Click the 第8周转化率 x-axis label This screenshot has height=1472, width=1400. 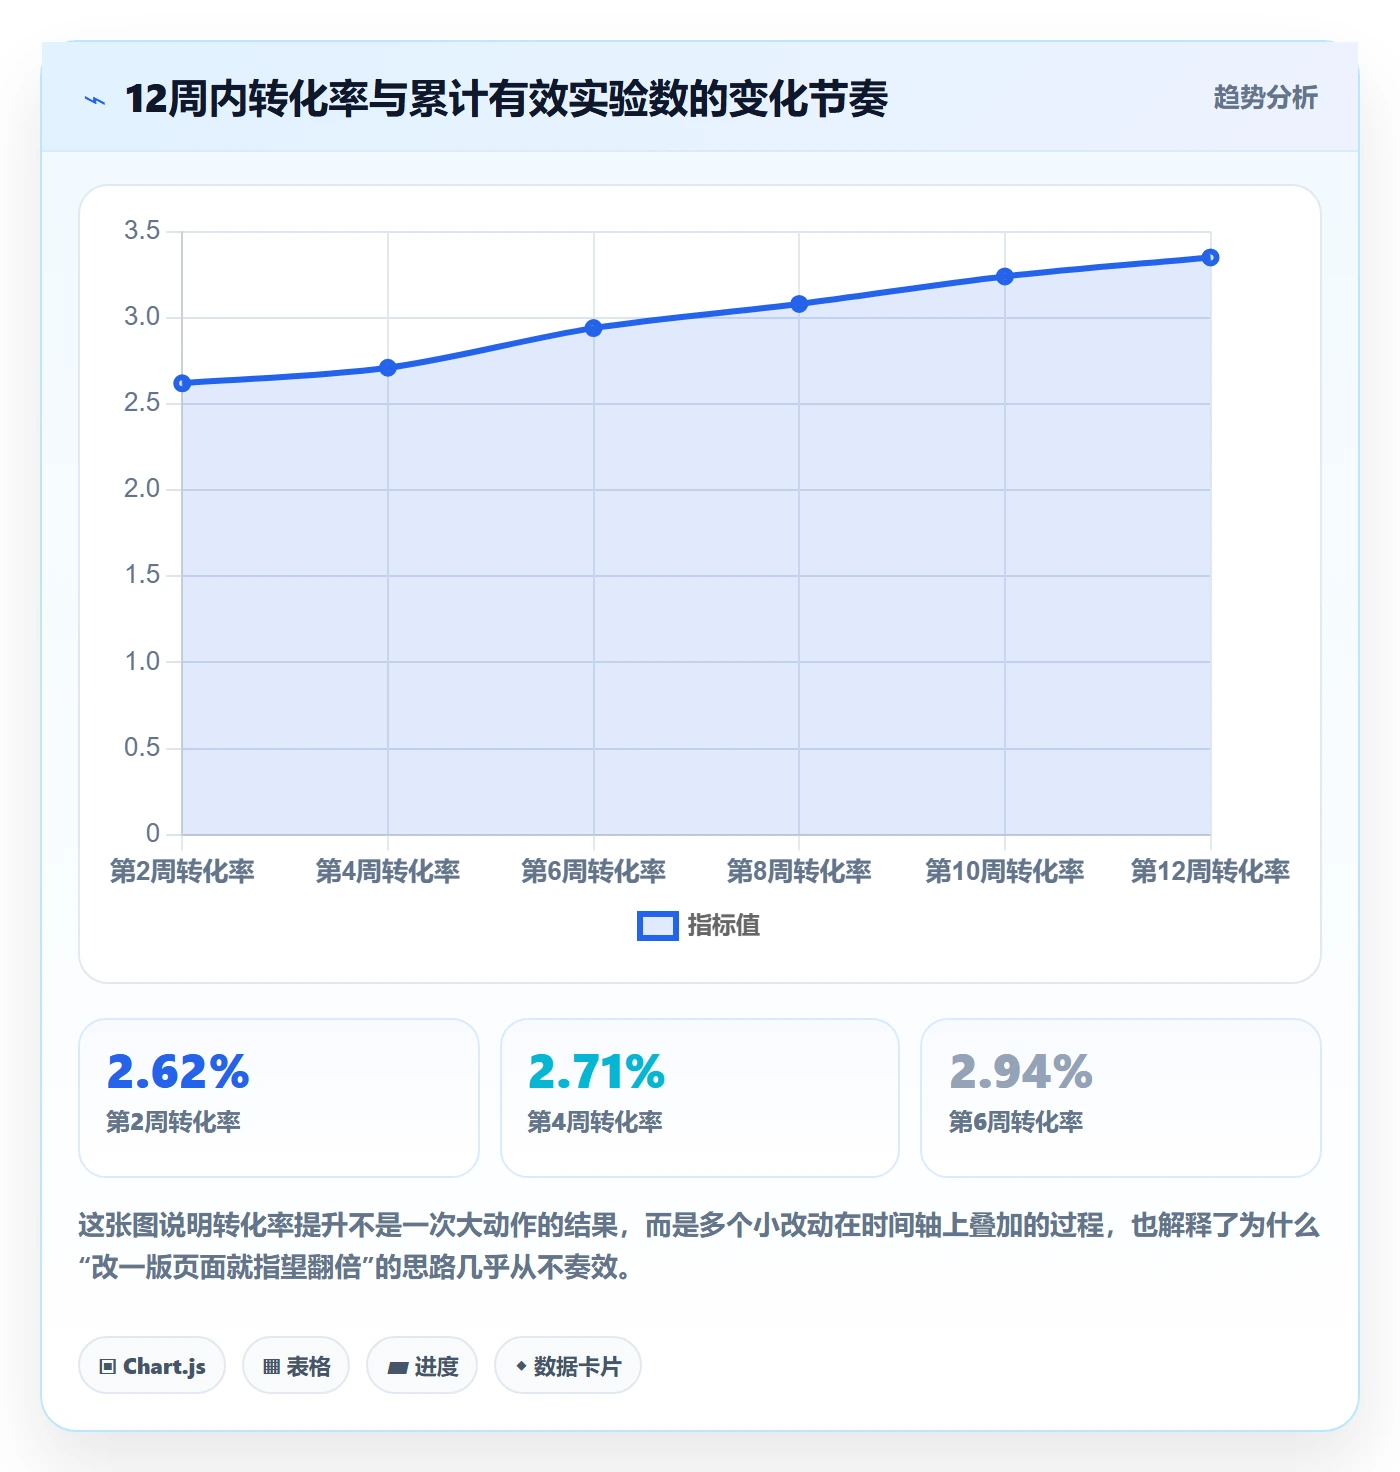coord(799,871)
